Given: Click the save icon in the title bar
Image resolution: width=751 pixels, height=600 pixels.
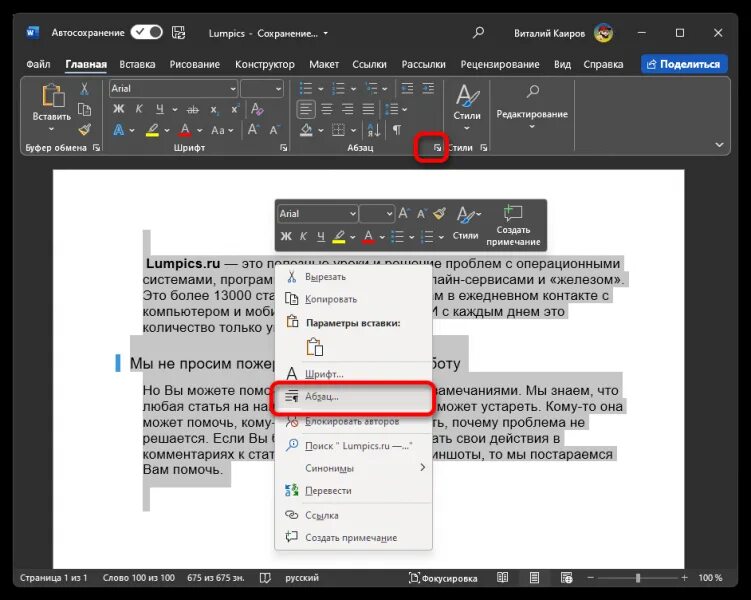Looking at the screenshot, I should (x=179, y=33).
